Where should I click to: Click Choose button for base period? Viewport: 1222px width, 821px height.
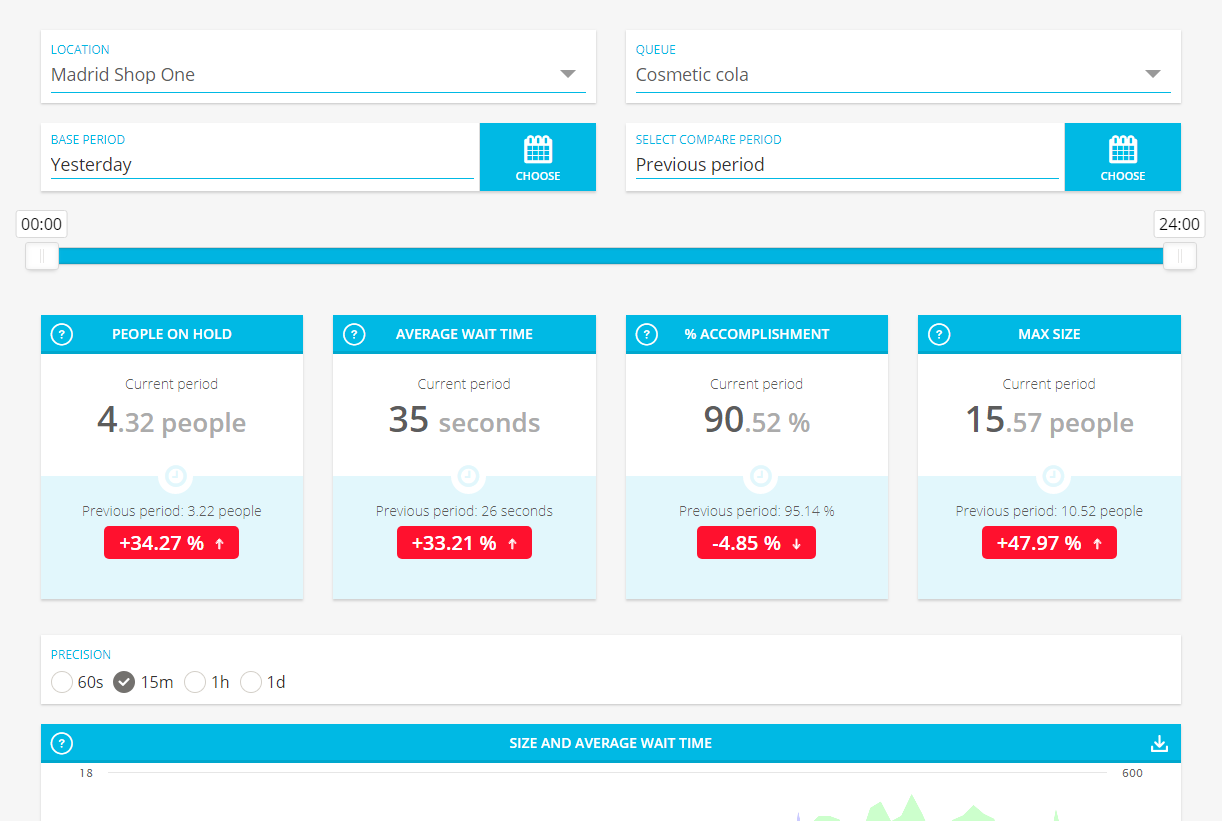click(x=538, y=157)
